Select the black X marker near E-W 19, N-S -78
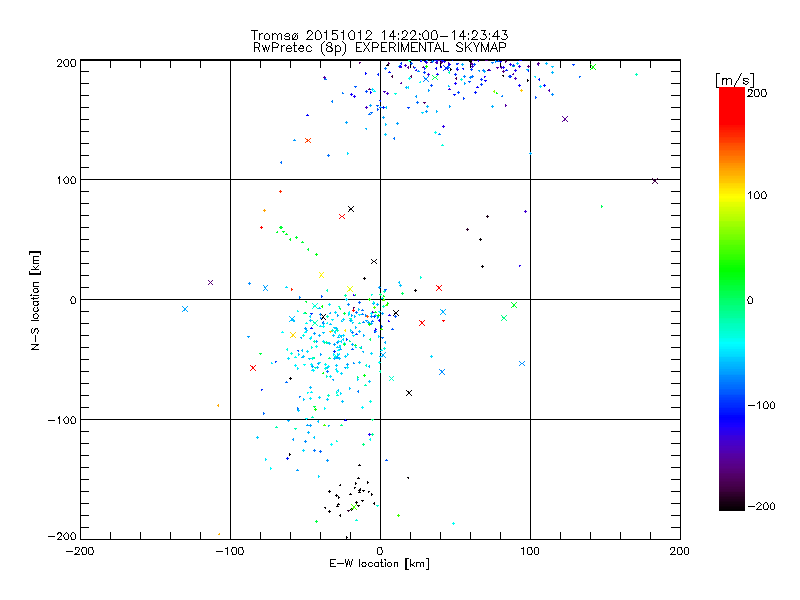Screen dimensions: 800x600 (x=409, y=393)
